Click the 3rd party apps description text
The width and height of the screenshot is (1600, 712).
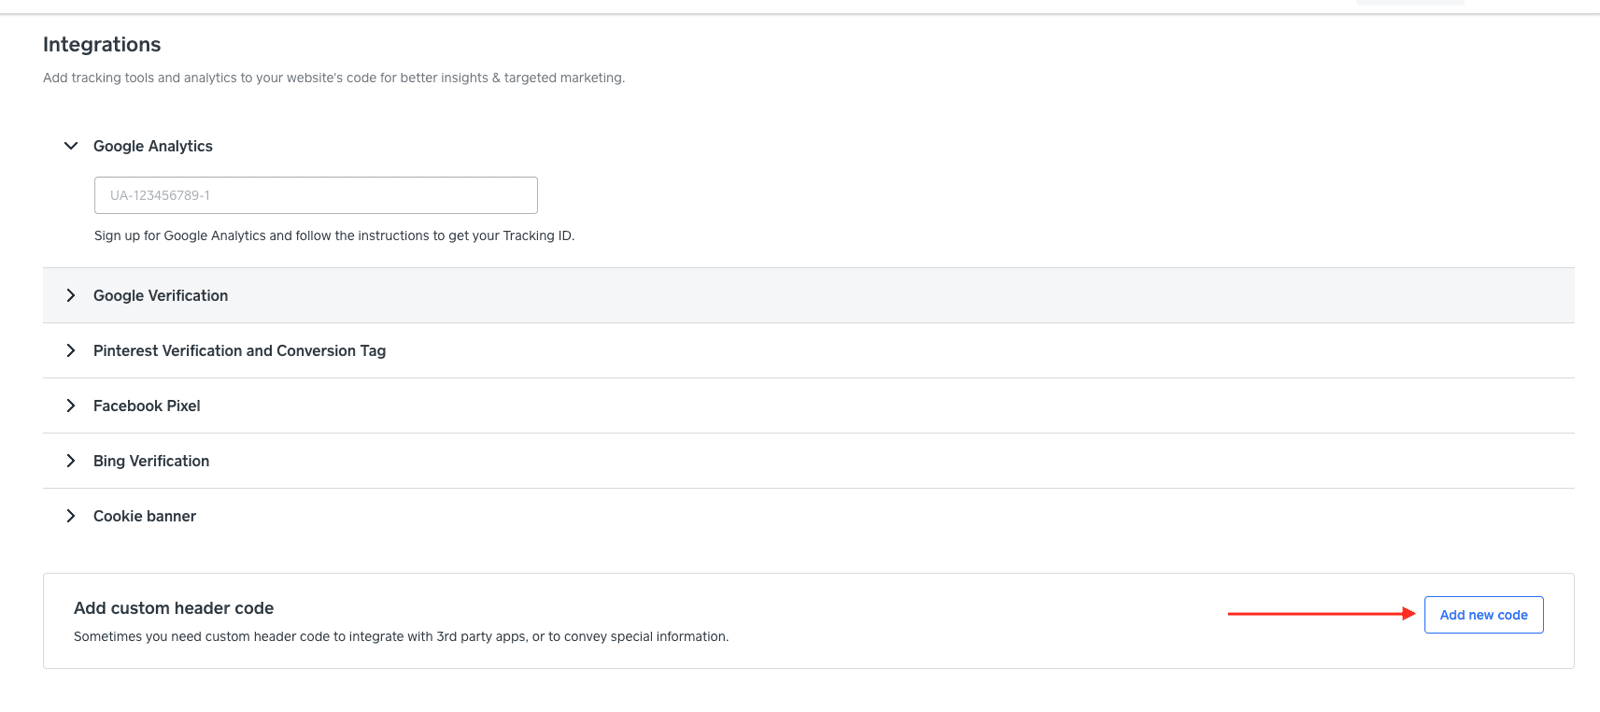click(x=401, y=637)
